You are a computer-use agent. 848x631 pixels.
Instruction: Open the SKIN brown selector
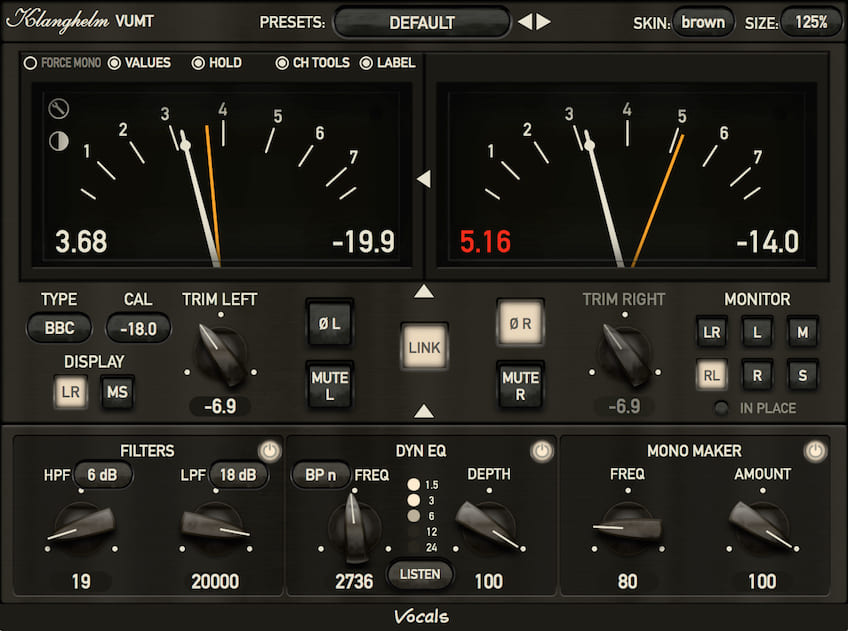(x=703, y=22)
